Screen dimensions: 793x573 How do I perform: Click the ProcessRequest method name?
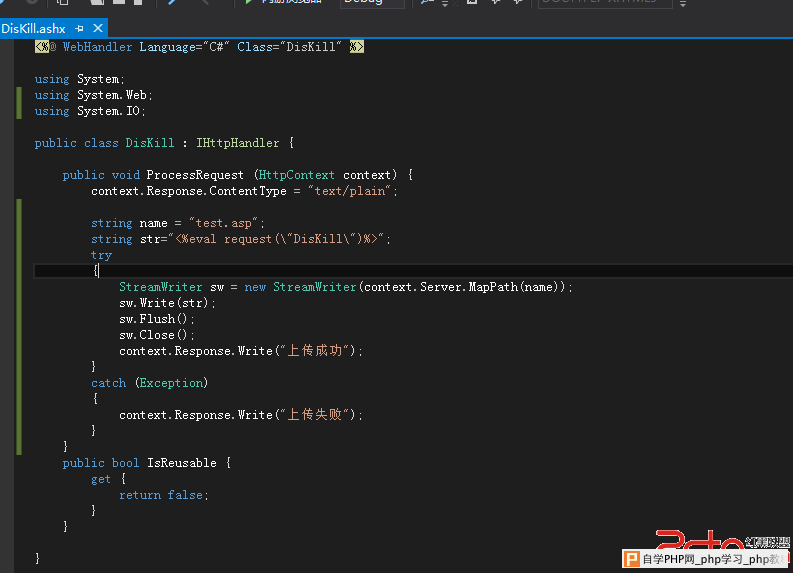tap(195, 175)
